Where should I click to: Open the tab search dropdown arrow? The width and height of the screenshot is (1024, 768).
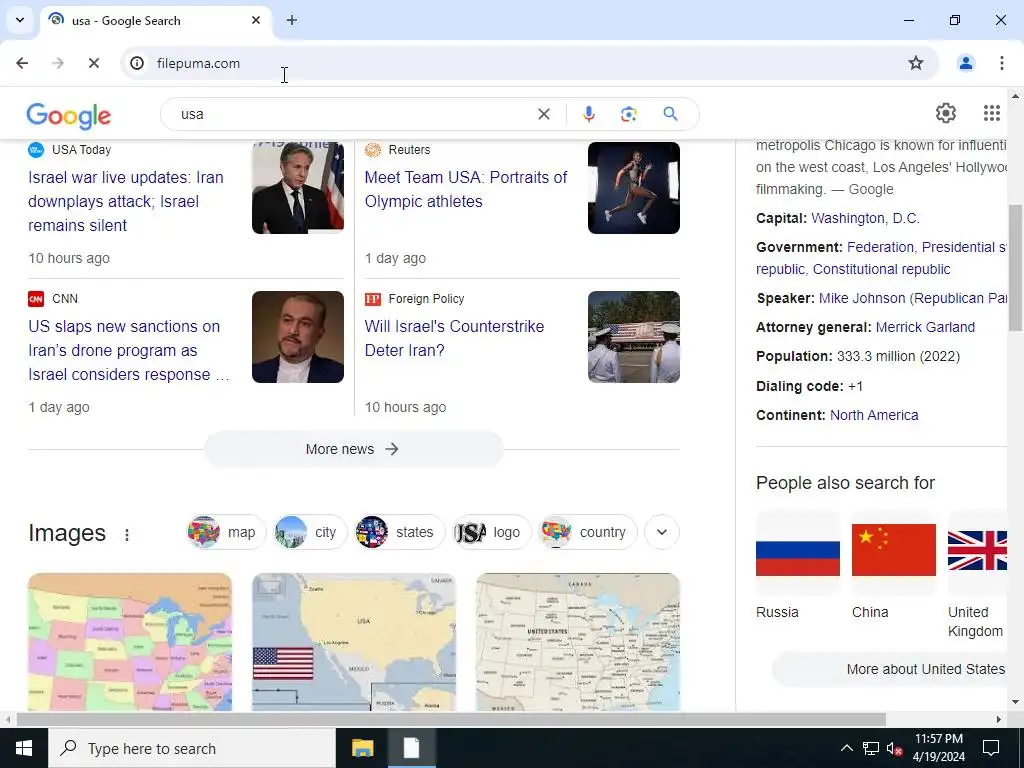click(x=20, y=20)
